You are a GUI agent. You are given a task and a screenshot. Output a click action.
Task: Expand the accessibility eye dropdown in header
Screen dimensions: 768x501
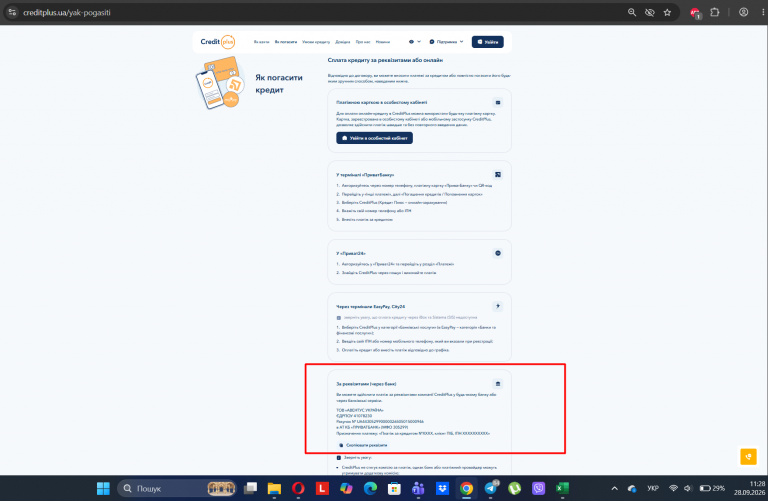click(414, 42)
